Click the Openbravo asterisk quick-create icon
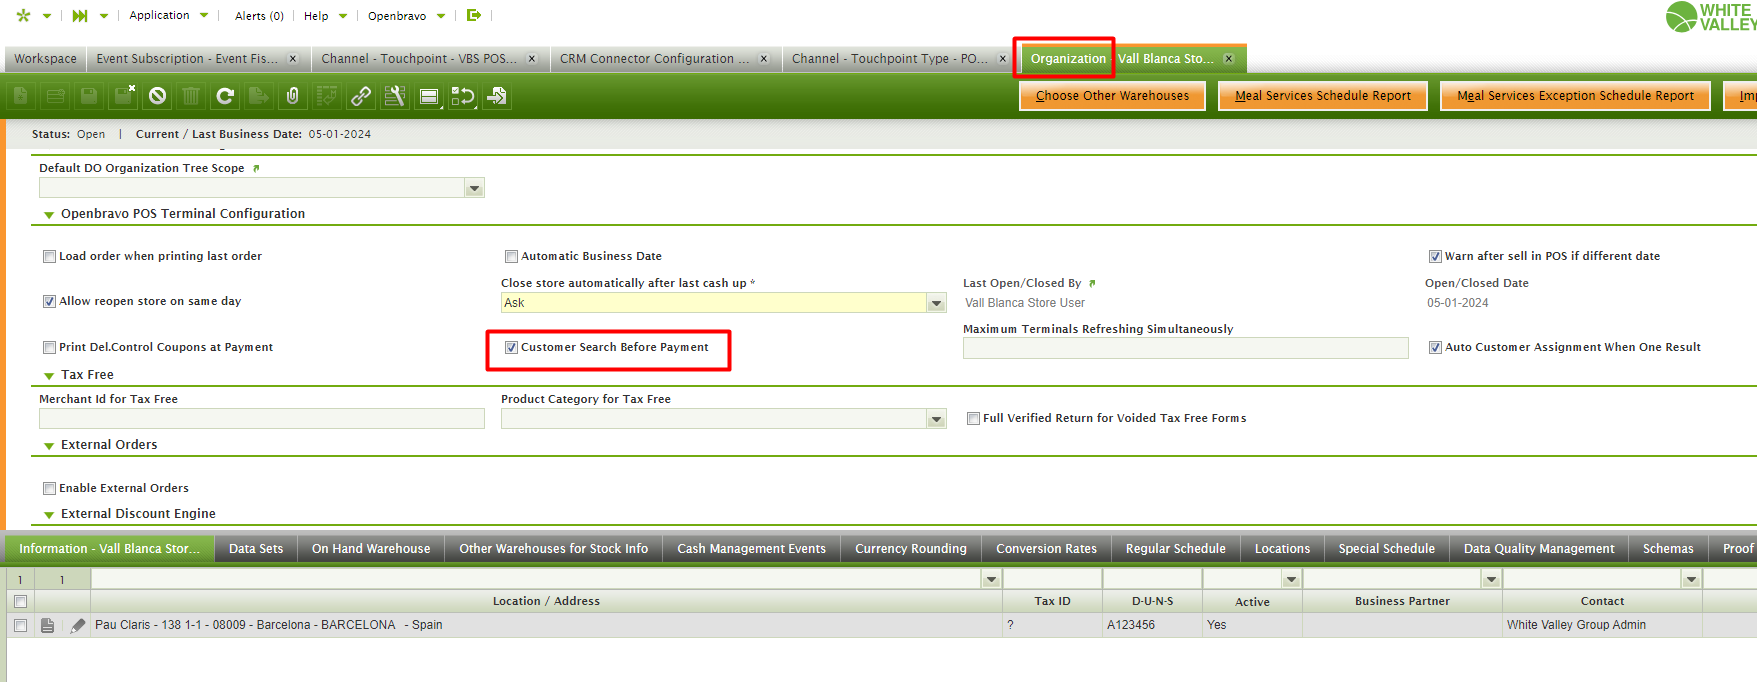The height and width of the screenshot is (682, 1757). pyautogui.click(x=24, y=15)
